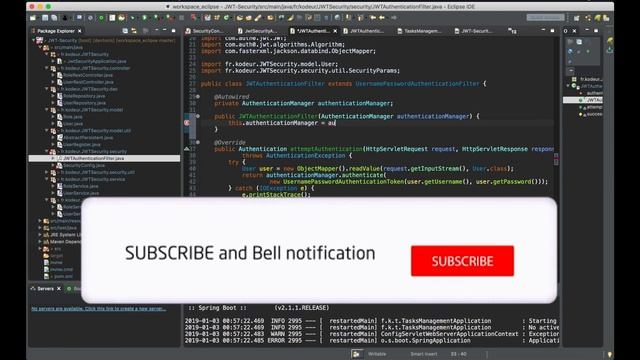Screen dimensions: 640x360
Task: Switch to the SecurityCon... editor tab
Action: click(x=204, y=31)
